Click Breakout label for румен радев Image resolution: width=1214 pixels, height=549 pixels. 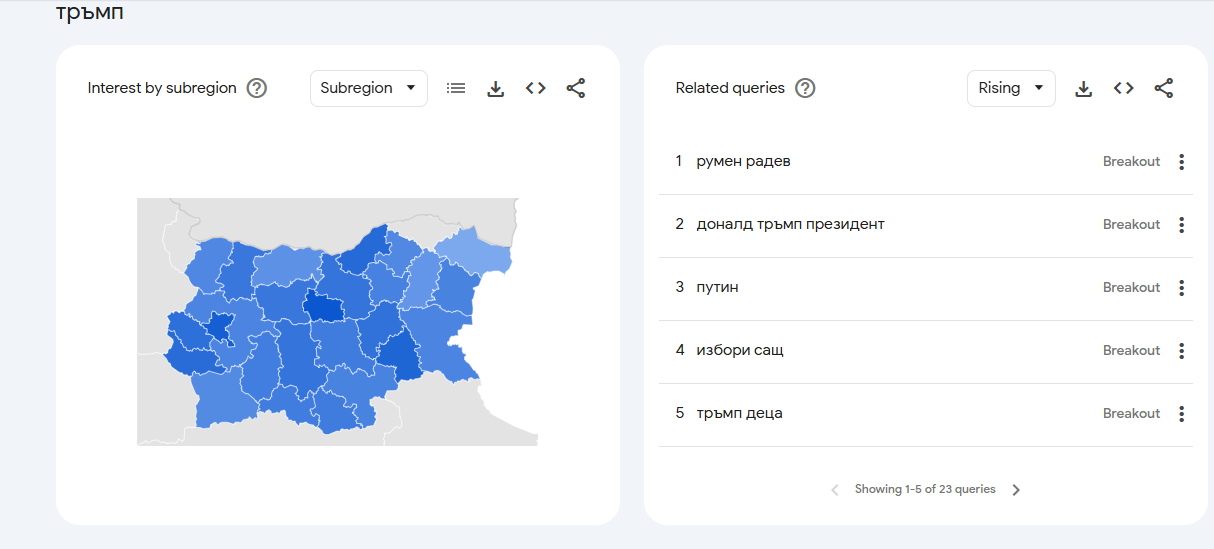coord(1131,161)
